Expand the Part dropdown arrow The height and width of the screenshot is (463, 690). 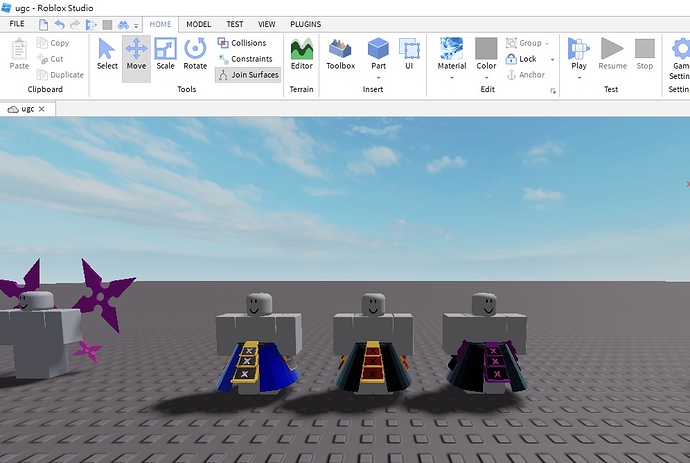(x=378, y=78)
